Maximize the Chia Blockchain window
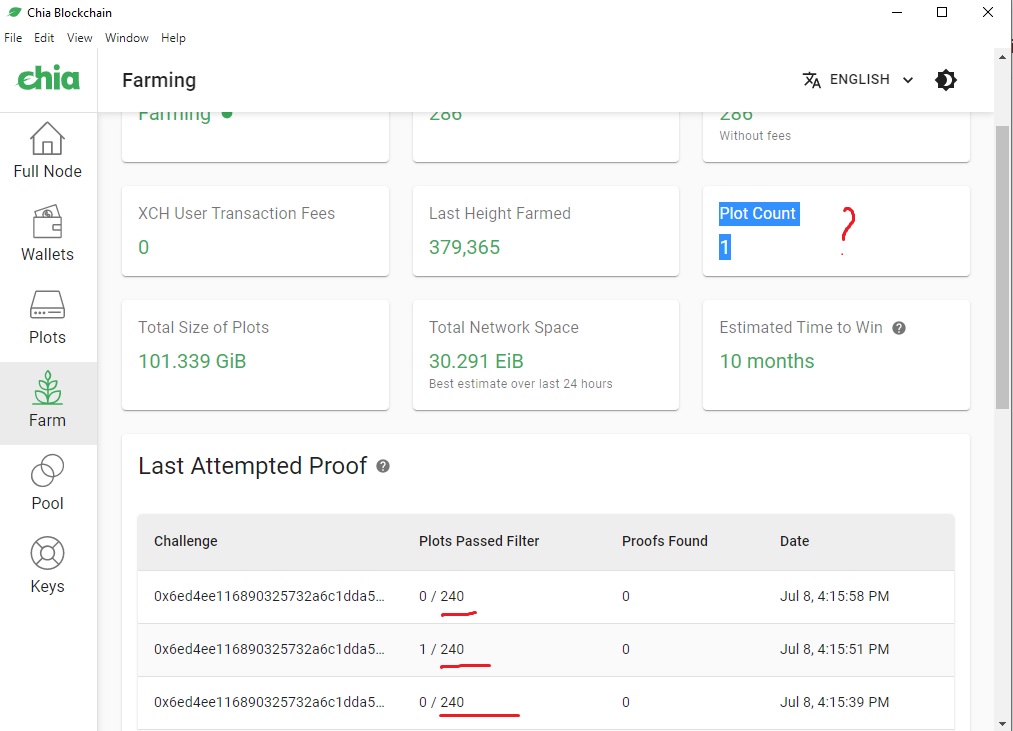The width and height of the screenshot is (1013, 731). [942, 12]
